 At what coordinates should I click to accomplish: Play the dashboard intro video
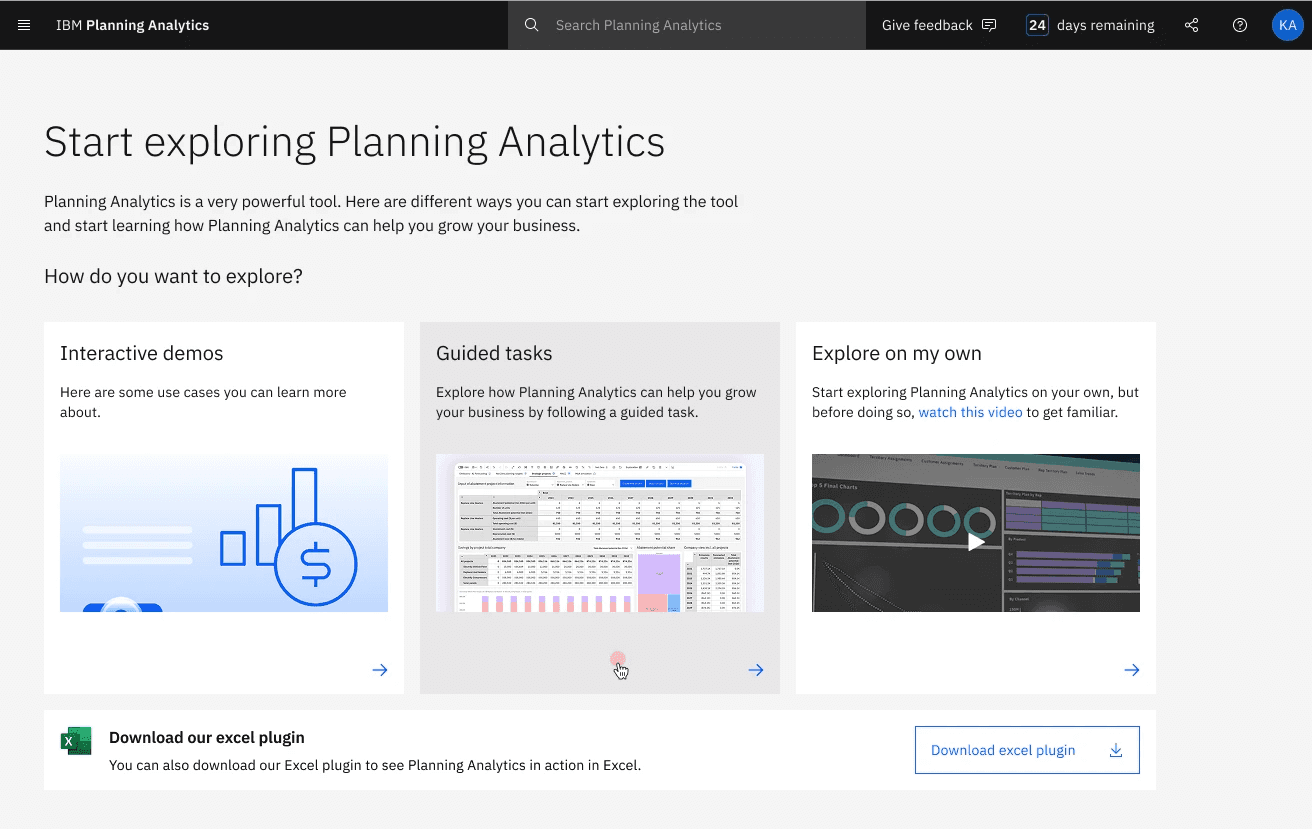(976, 541)
